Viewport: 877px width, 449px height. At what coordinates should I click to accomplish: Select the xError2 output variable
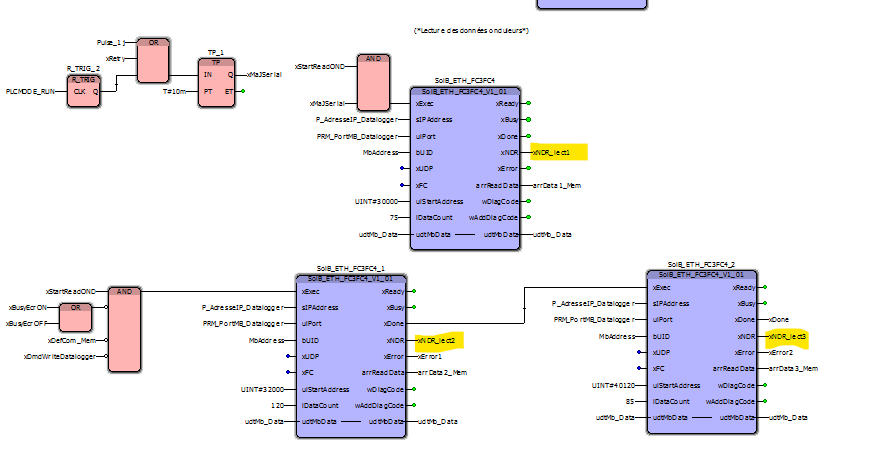click(781, 352)
